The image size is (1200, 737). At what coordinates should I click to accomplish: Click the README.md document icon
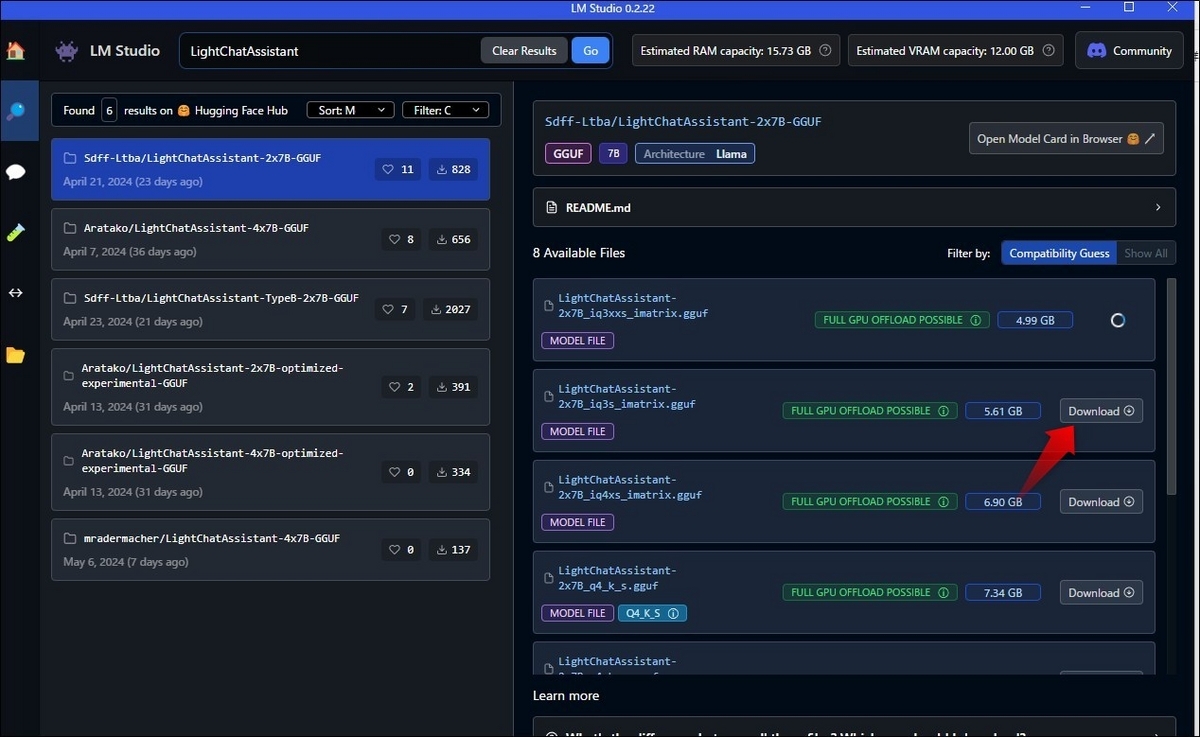point(551,208)
